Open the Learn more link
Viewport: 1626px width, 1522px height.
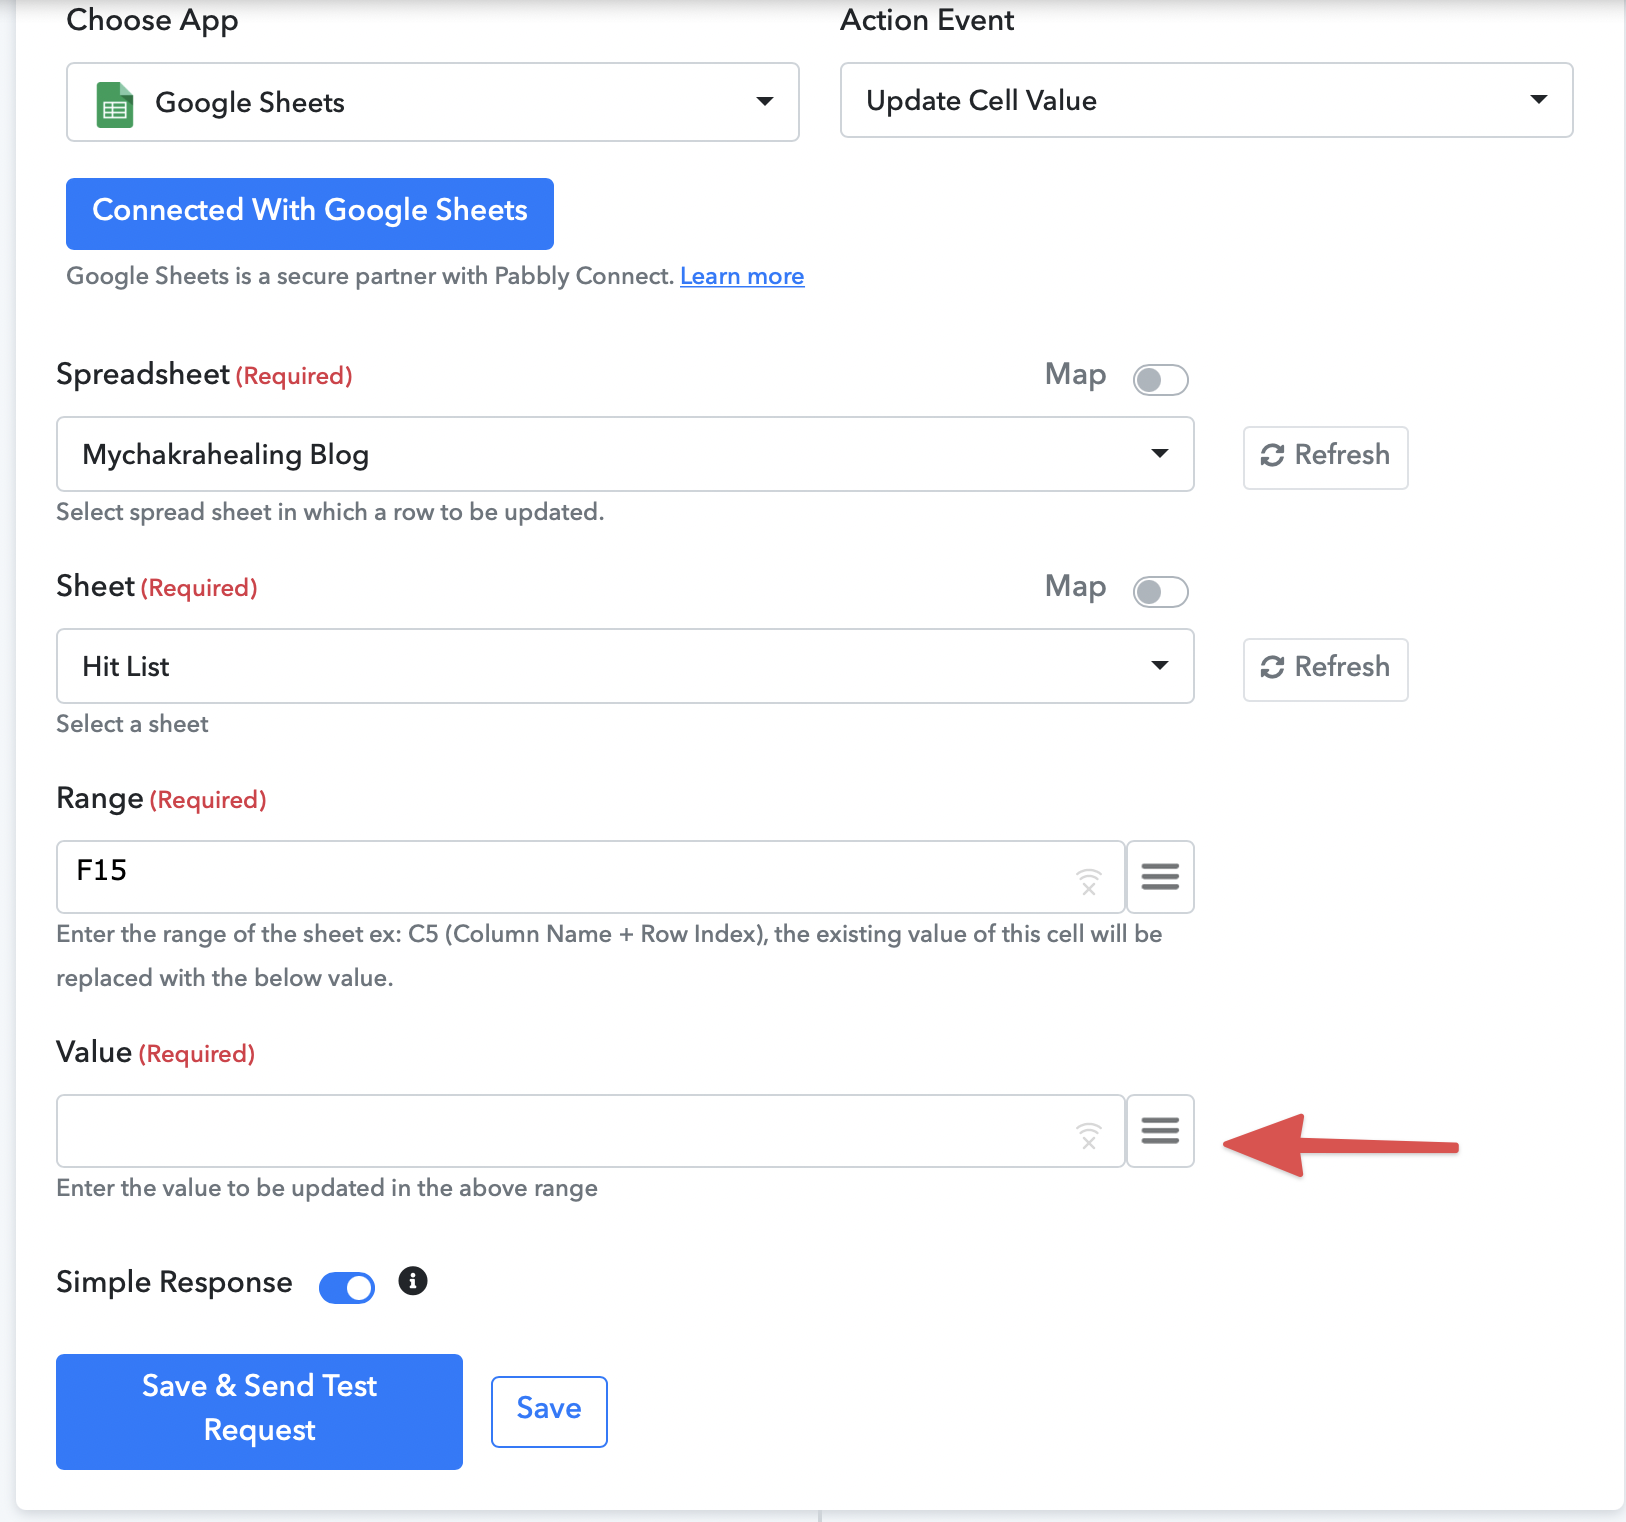click(x=742, y=276)
